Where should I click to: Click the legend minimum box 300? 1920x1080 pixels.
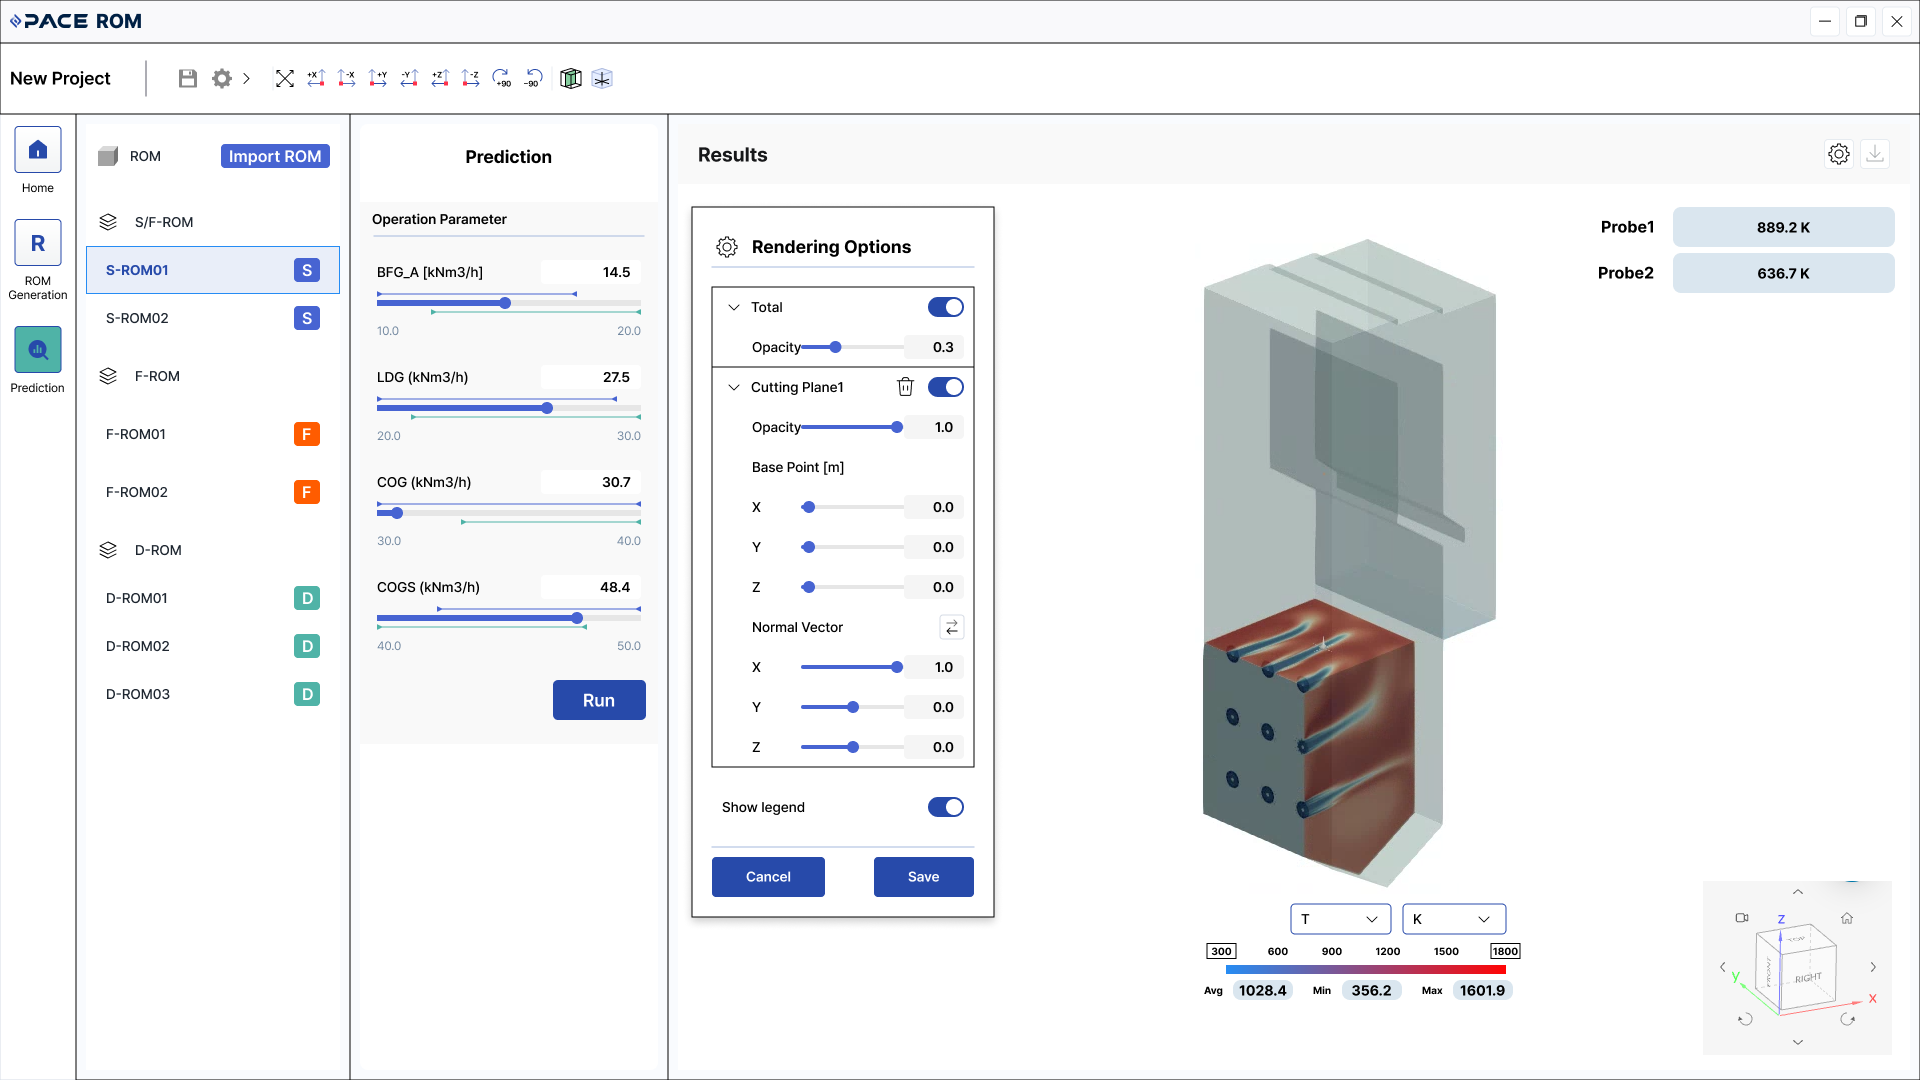click(x=1221, y=951)
